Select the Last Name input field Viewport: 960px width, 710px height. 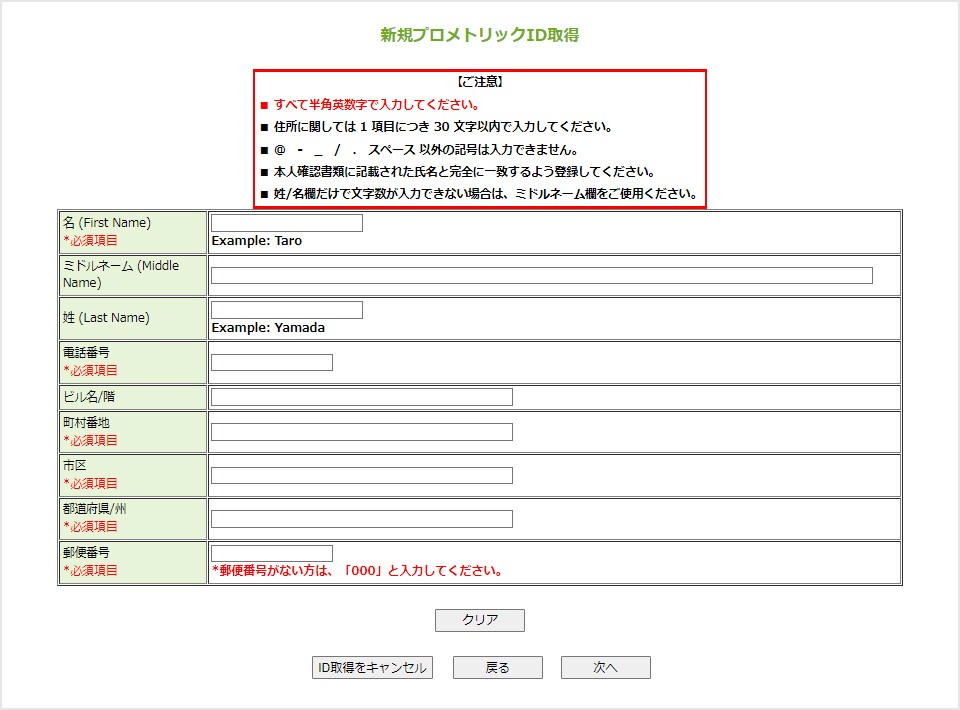(287, 310)
